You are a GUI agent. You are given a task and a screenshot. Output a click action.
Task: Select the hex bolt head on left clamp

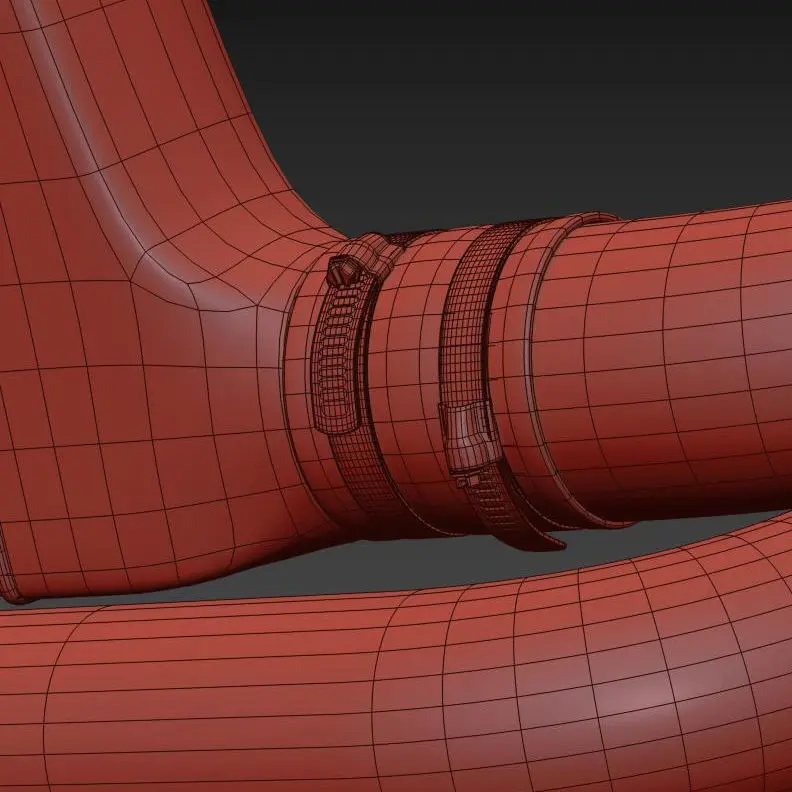(342, 271)
